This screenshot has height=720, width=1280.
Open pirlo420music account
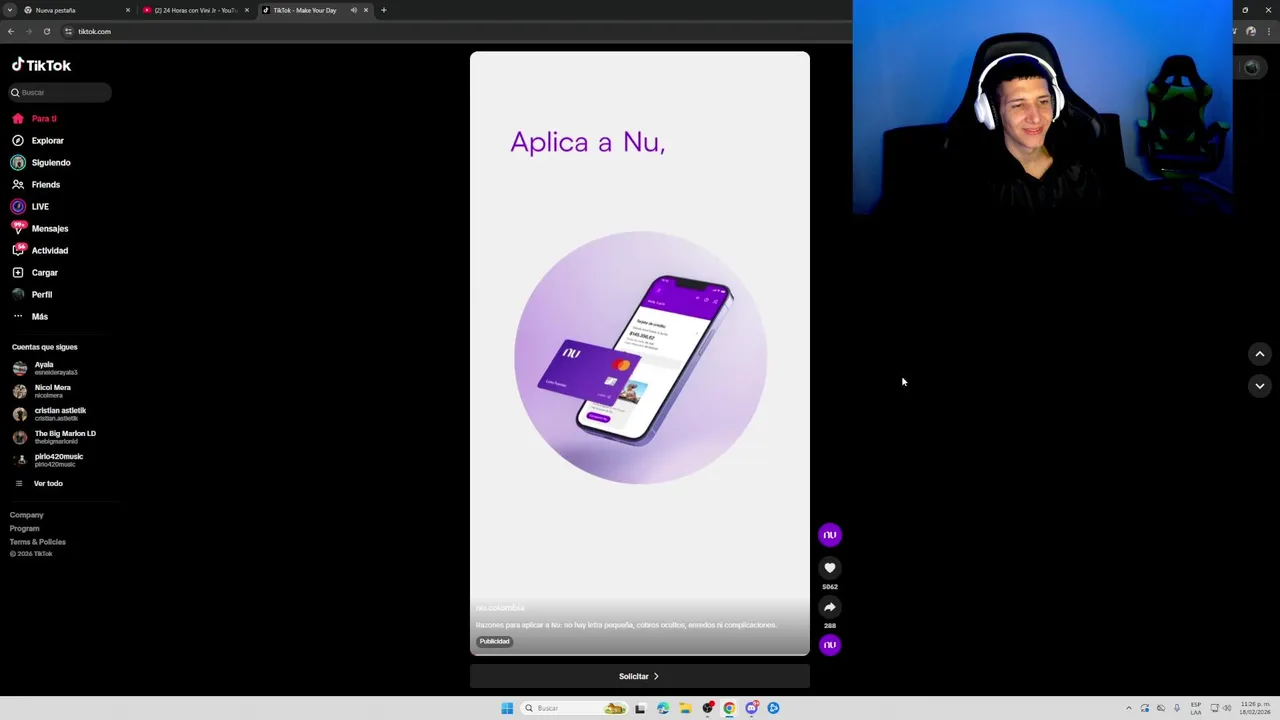coord(48,460)
